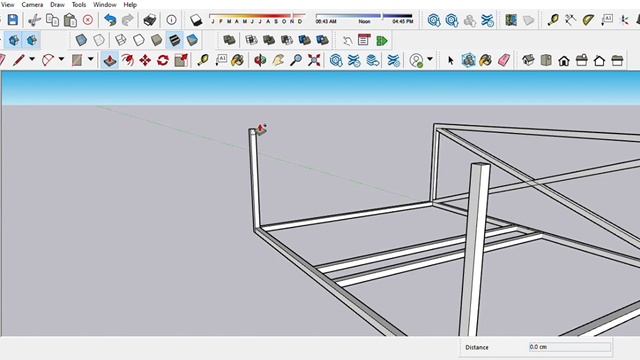
Task: Click the Outer Shell solid tool
Action: 229,40
